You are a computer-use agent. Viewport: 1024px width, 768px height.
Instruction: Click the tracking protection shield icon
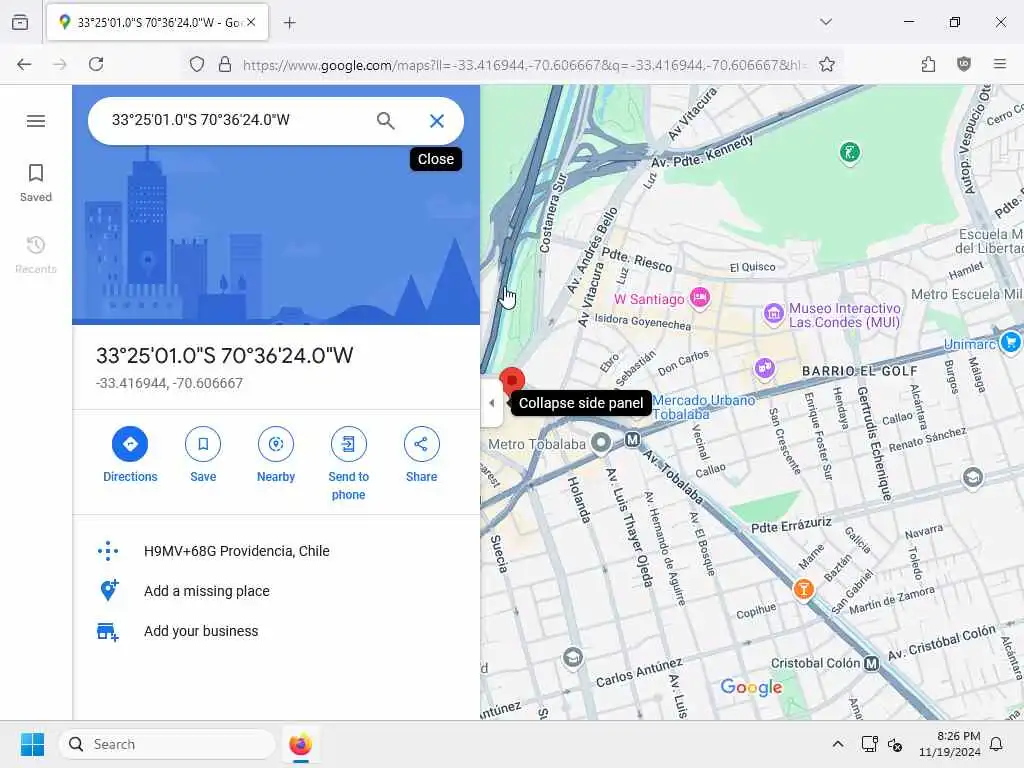[197, 64]
